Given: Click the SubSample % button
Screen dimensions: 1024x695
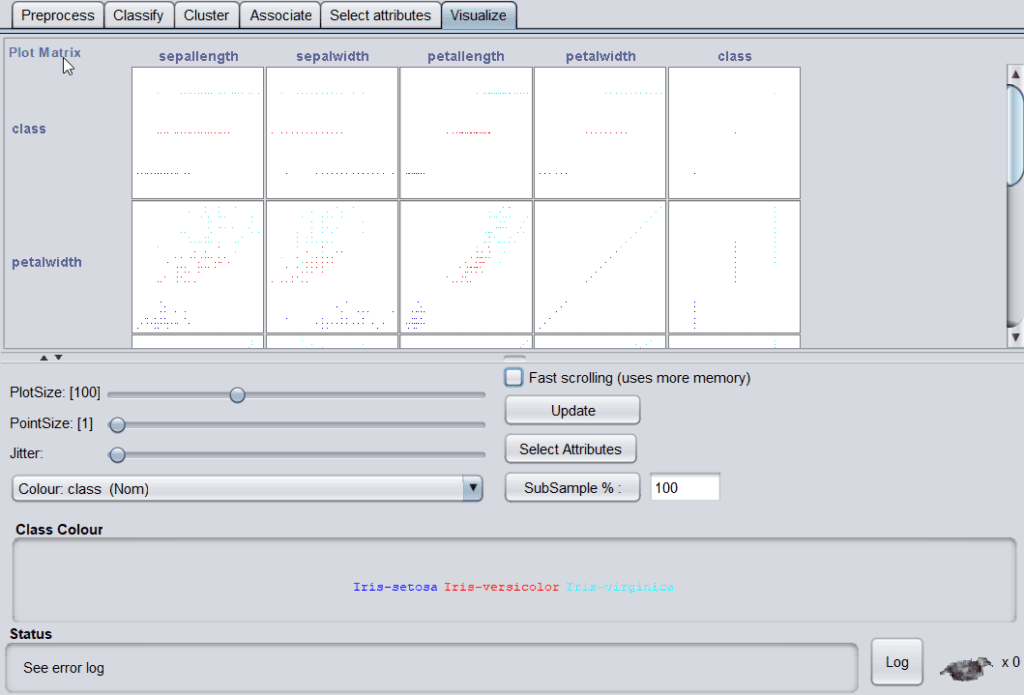Looking at the screenshot, I should (572, 488).
